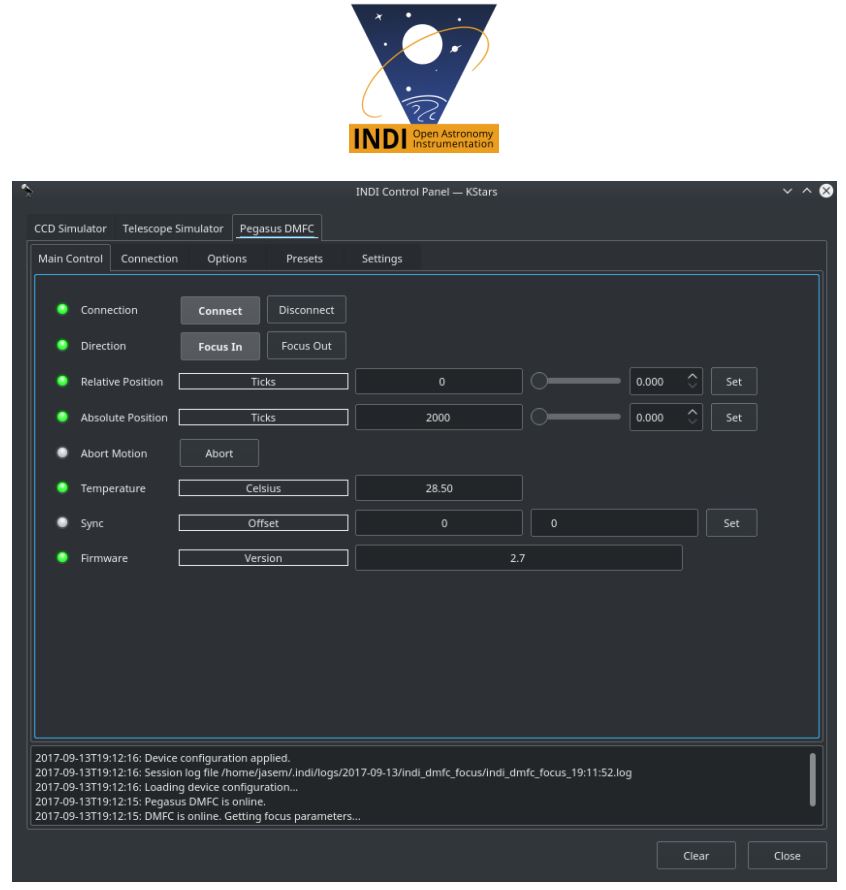
Task: Click the Absolute Position Ticks label box
Action: coord(263,417)
